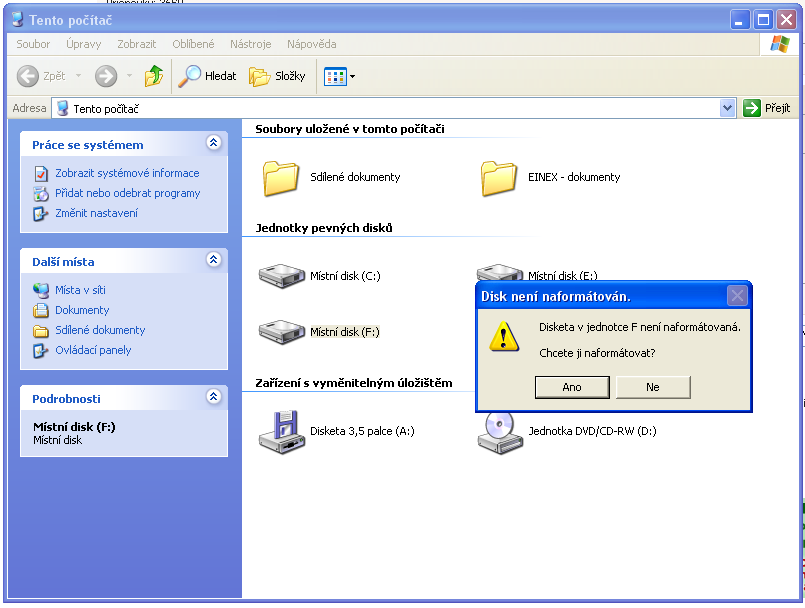
Task: Collapse the Další místa panel
Action: tap(213, 260)
